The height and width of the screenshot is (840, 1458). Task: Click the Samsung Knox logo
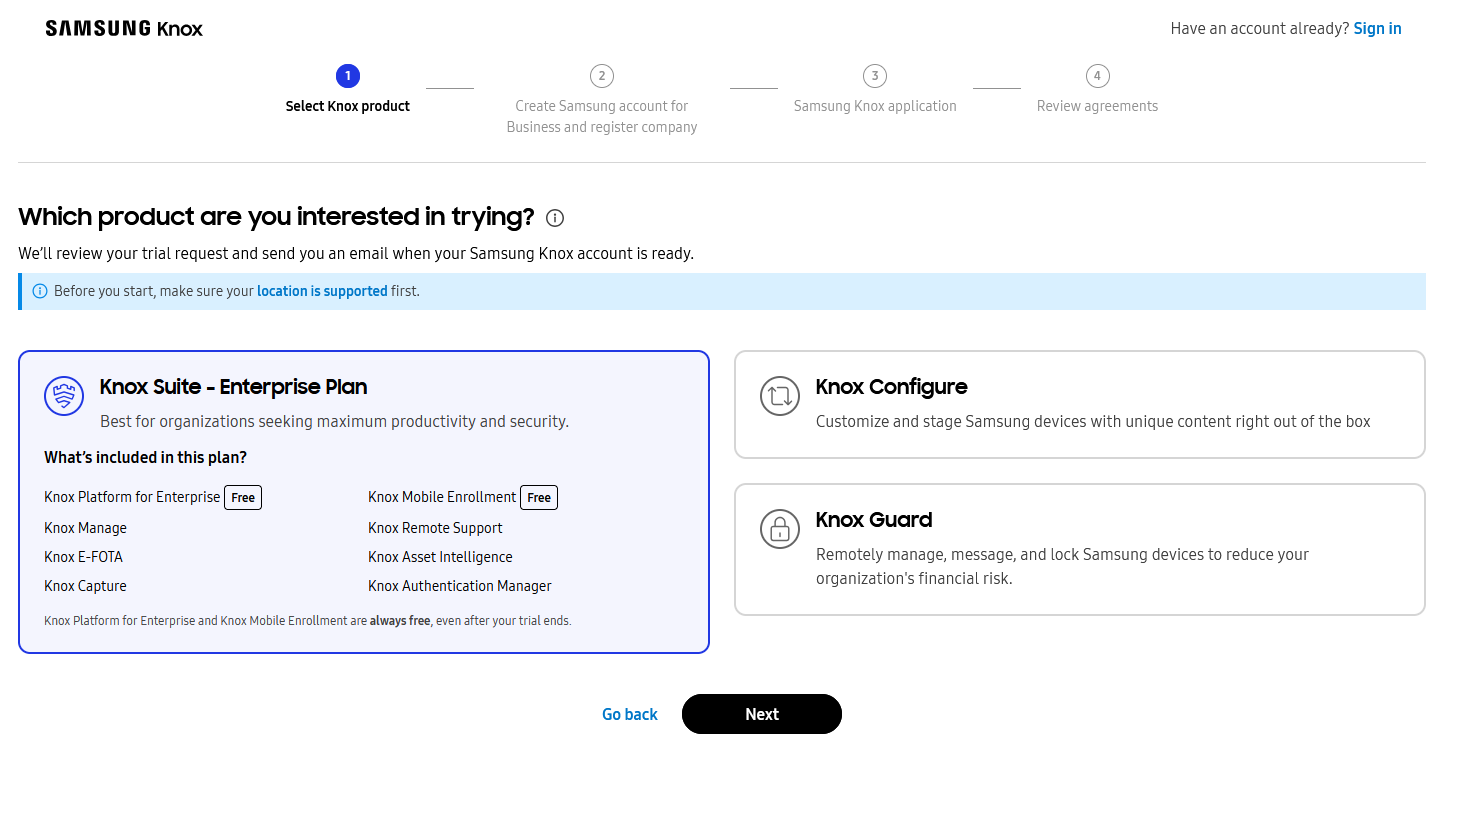point(124,29)
